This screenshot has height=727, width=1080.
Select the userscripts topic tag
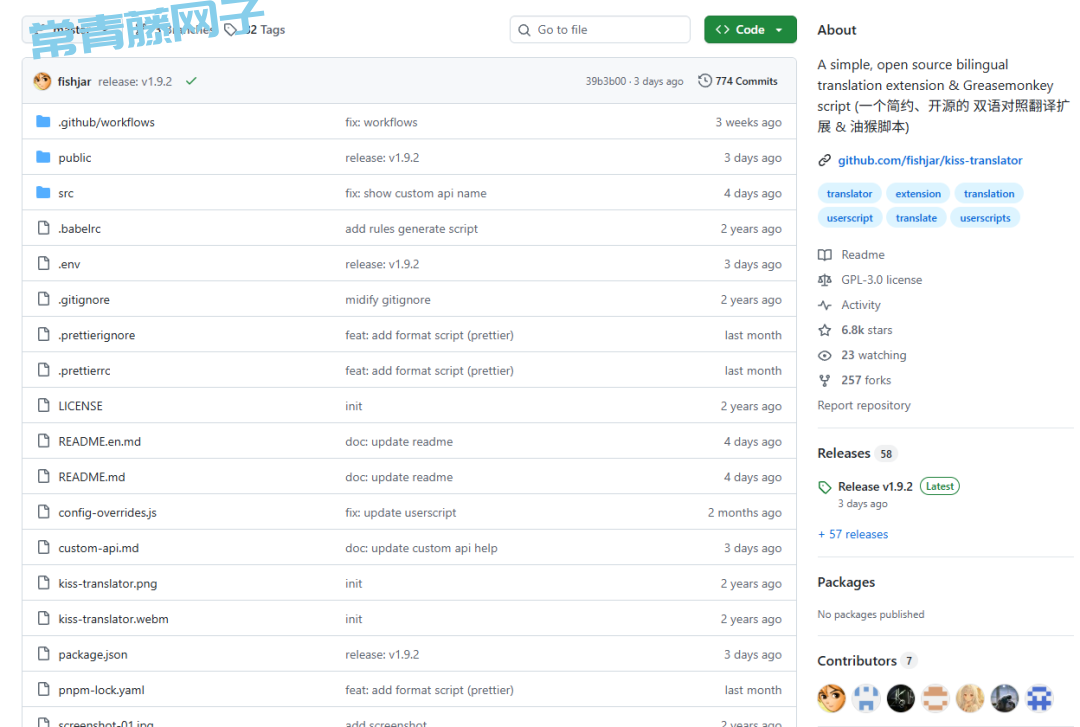pos(985,218)
